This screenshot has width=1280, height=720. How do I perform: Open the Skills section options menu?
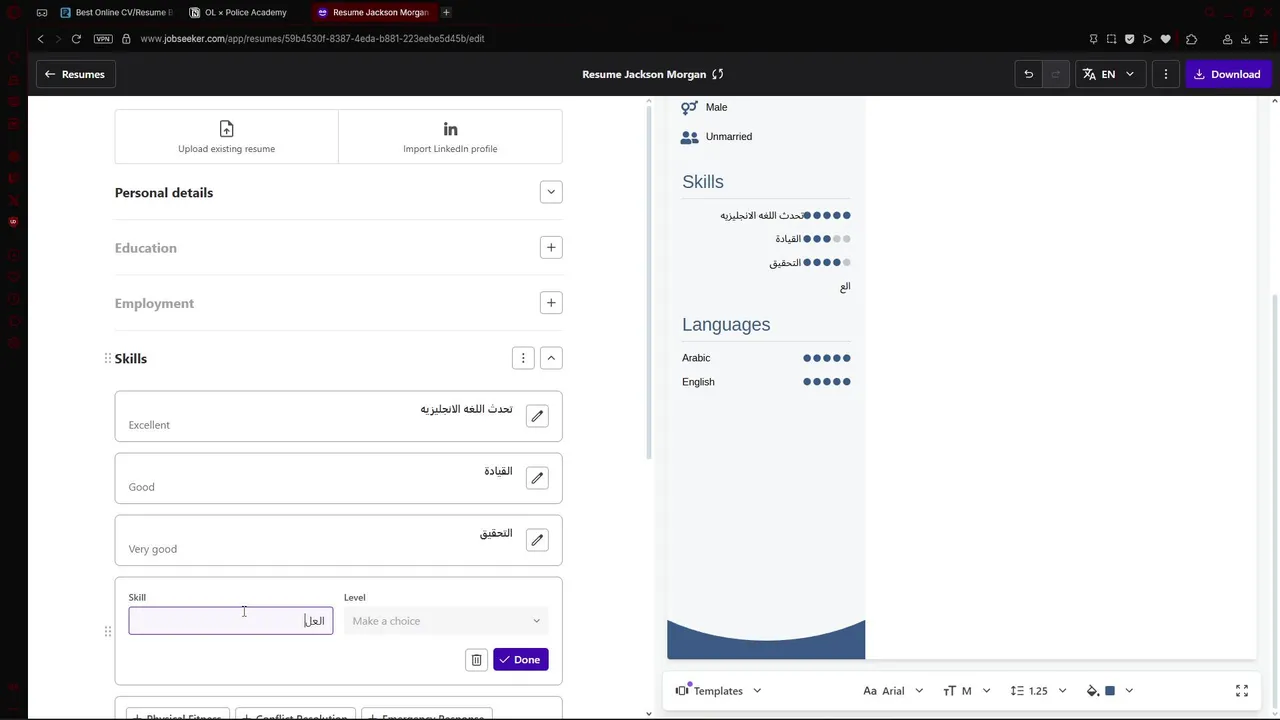[x=523, y=358]
